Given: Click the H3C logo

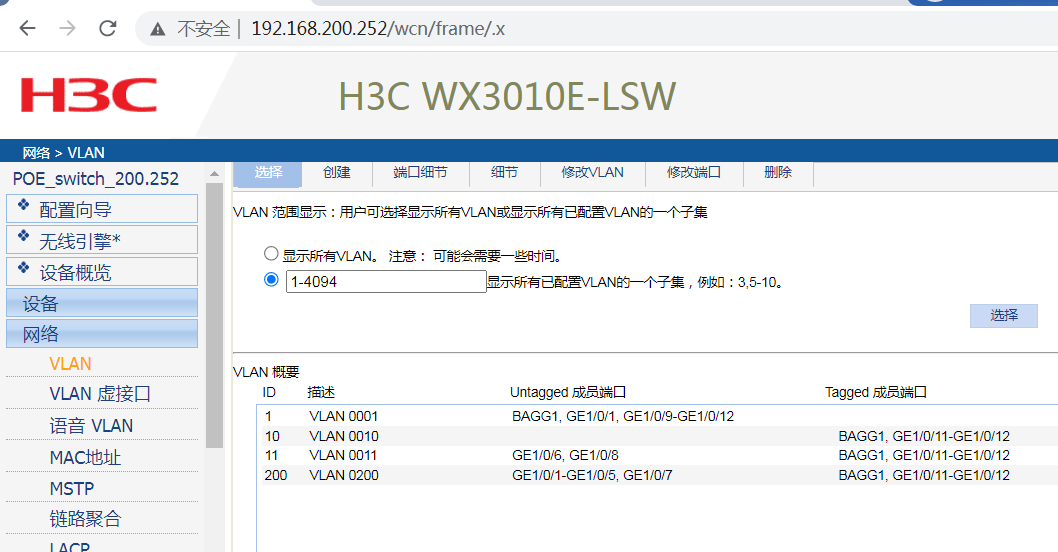Looking at the screenshot, I should 89,95.
